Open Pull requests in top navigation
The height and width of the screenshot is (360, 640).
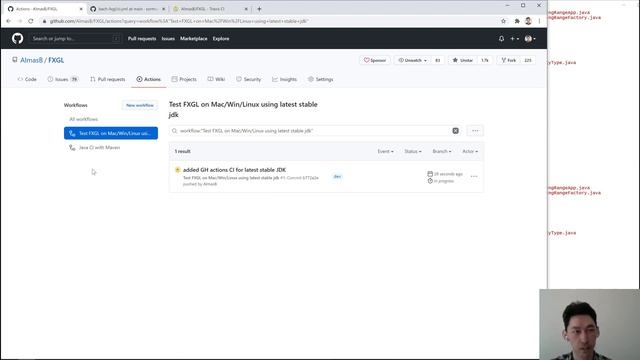(142, 38)
